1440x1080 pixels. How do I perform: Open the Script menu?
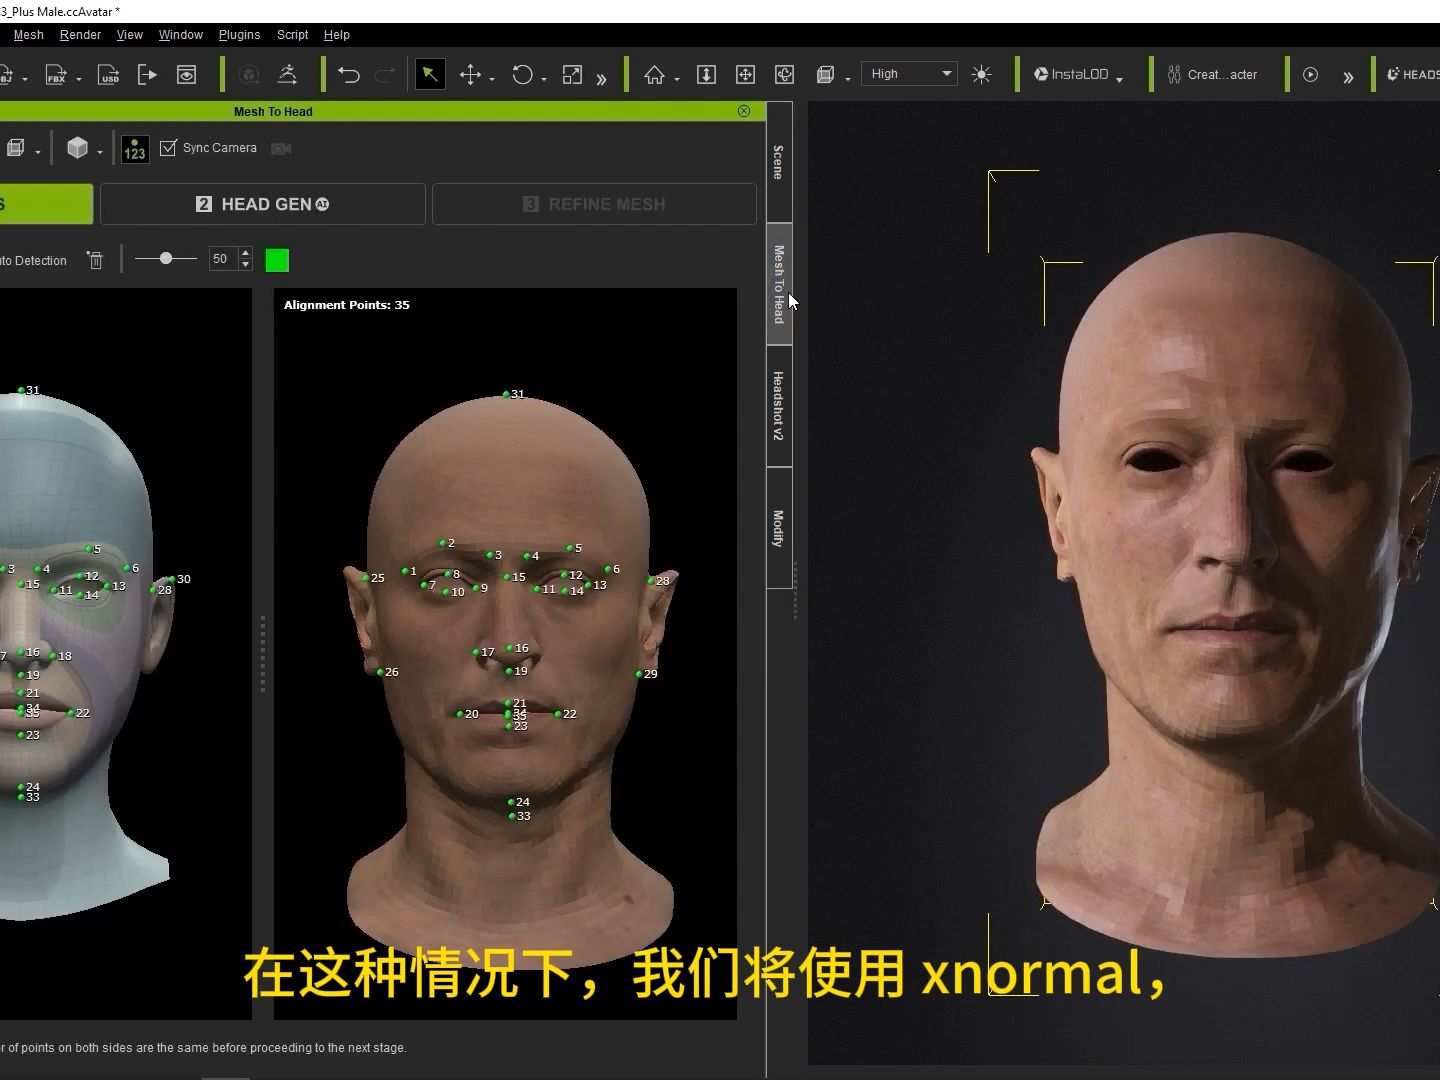(x=292, y=35)
